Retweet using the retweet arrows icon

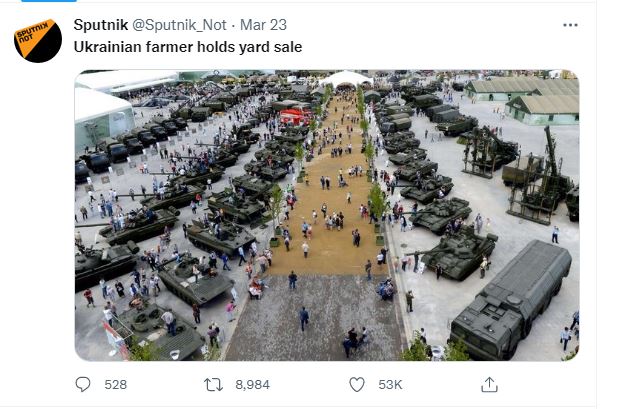[x=213, y=384]
